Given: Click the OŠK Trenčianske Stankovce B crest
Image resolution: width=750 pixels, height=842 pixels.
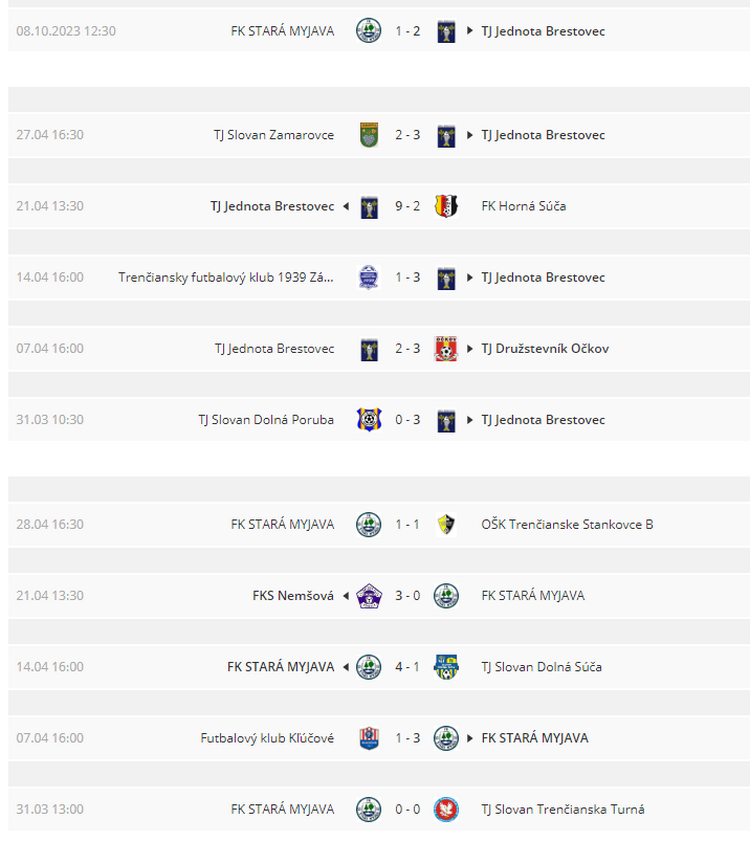Looking at the screenshot, I should [x=446, y=525].
